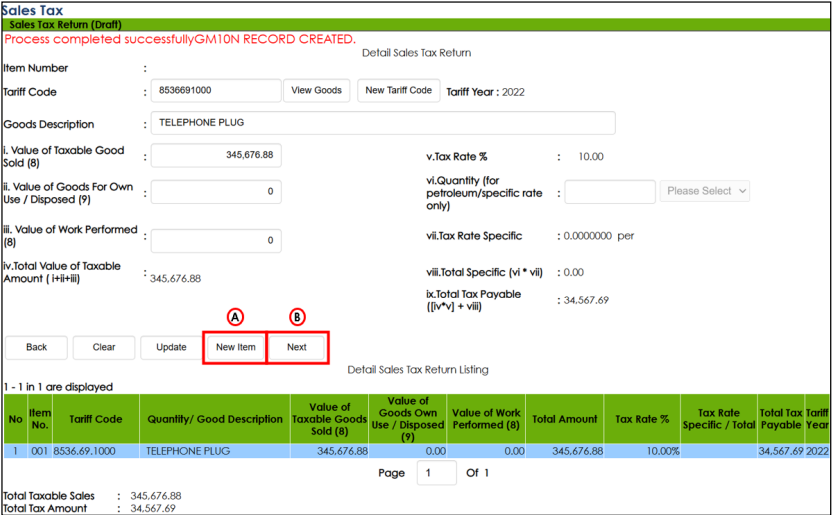Click the Page number input box
The height and width of the screenshot is (515, 834).
click(436, 473)
